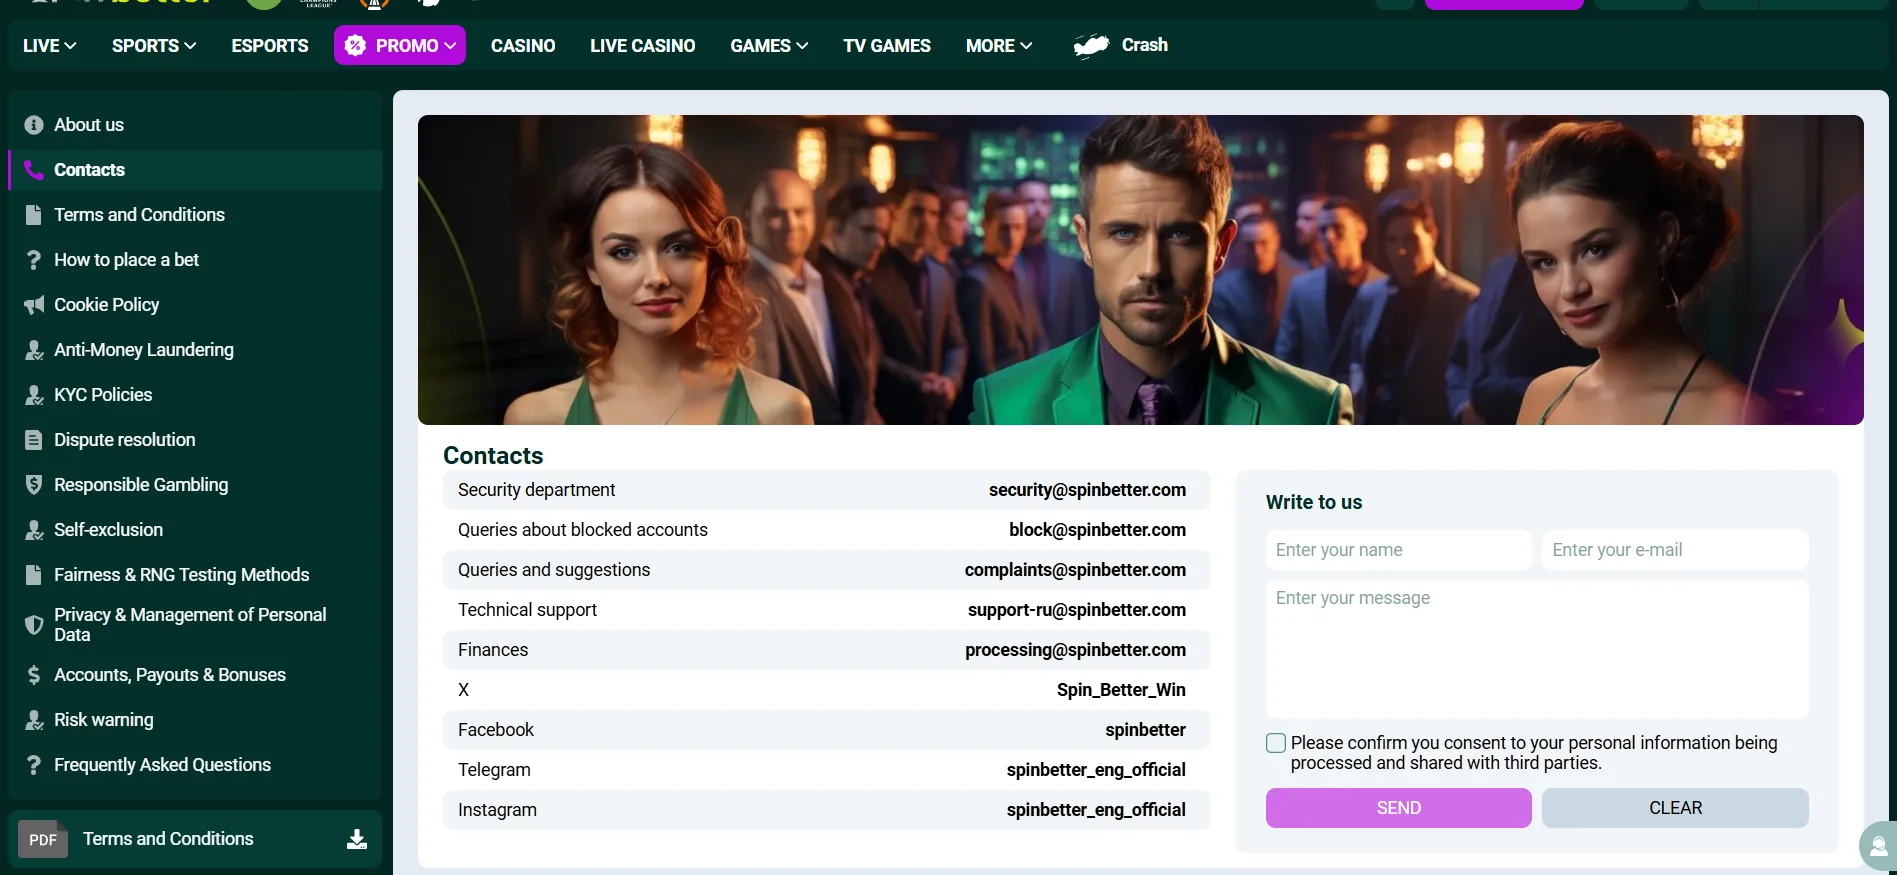Open the KYC Policies page
Image resolution: width=1897 pixels, height=875 pixels.
(x=103, y=395)
